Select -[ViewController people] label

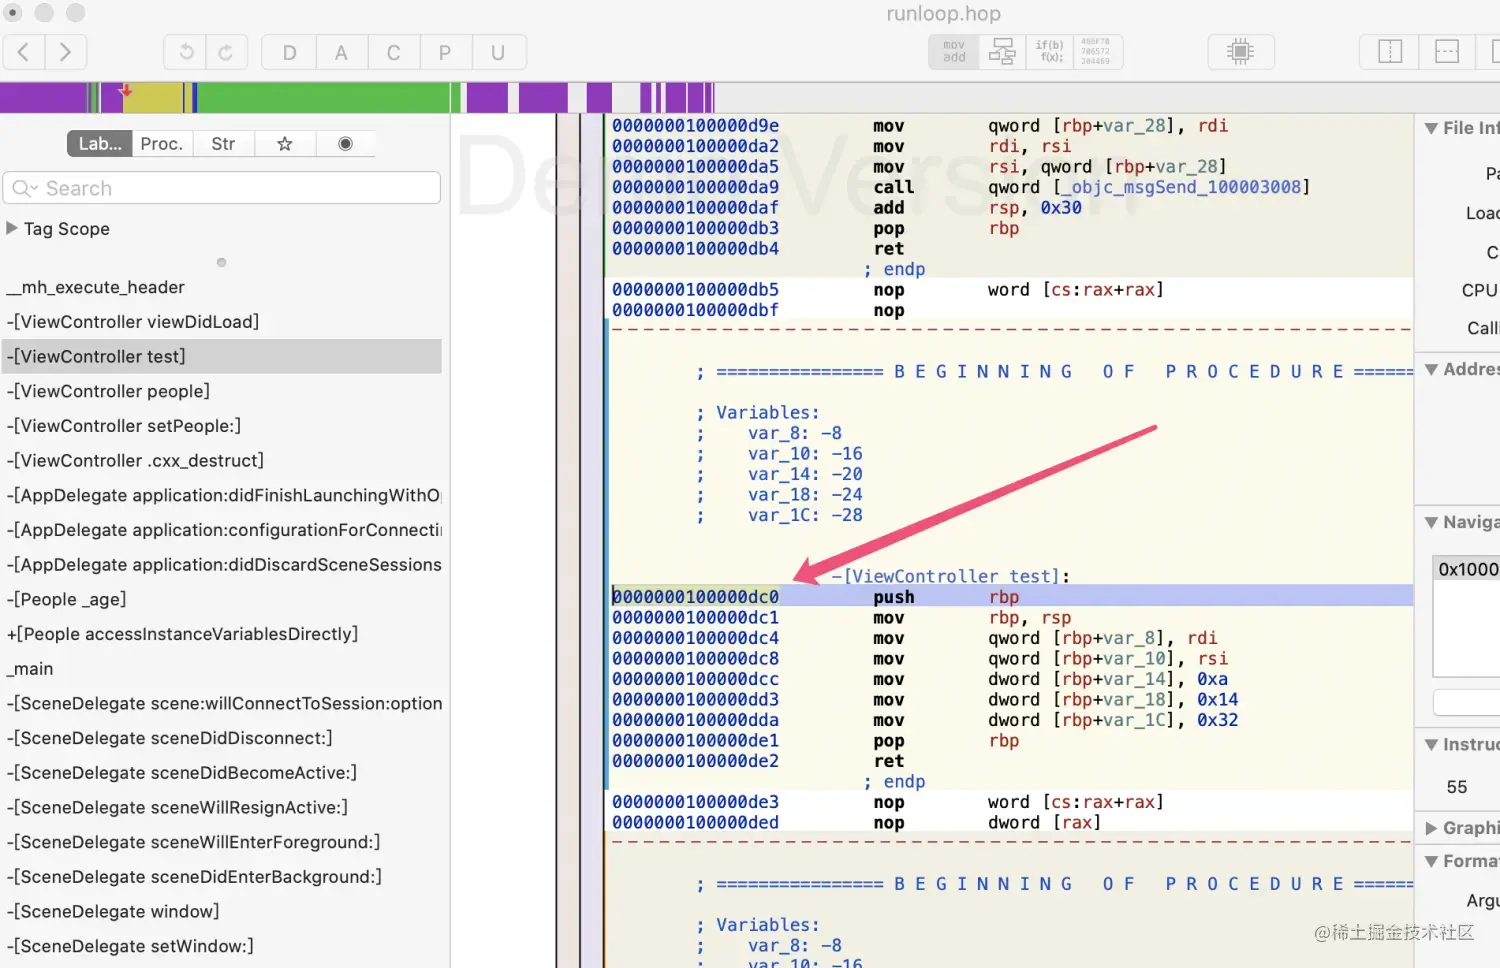(221, 391)
